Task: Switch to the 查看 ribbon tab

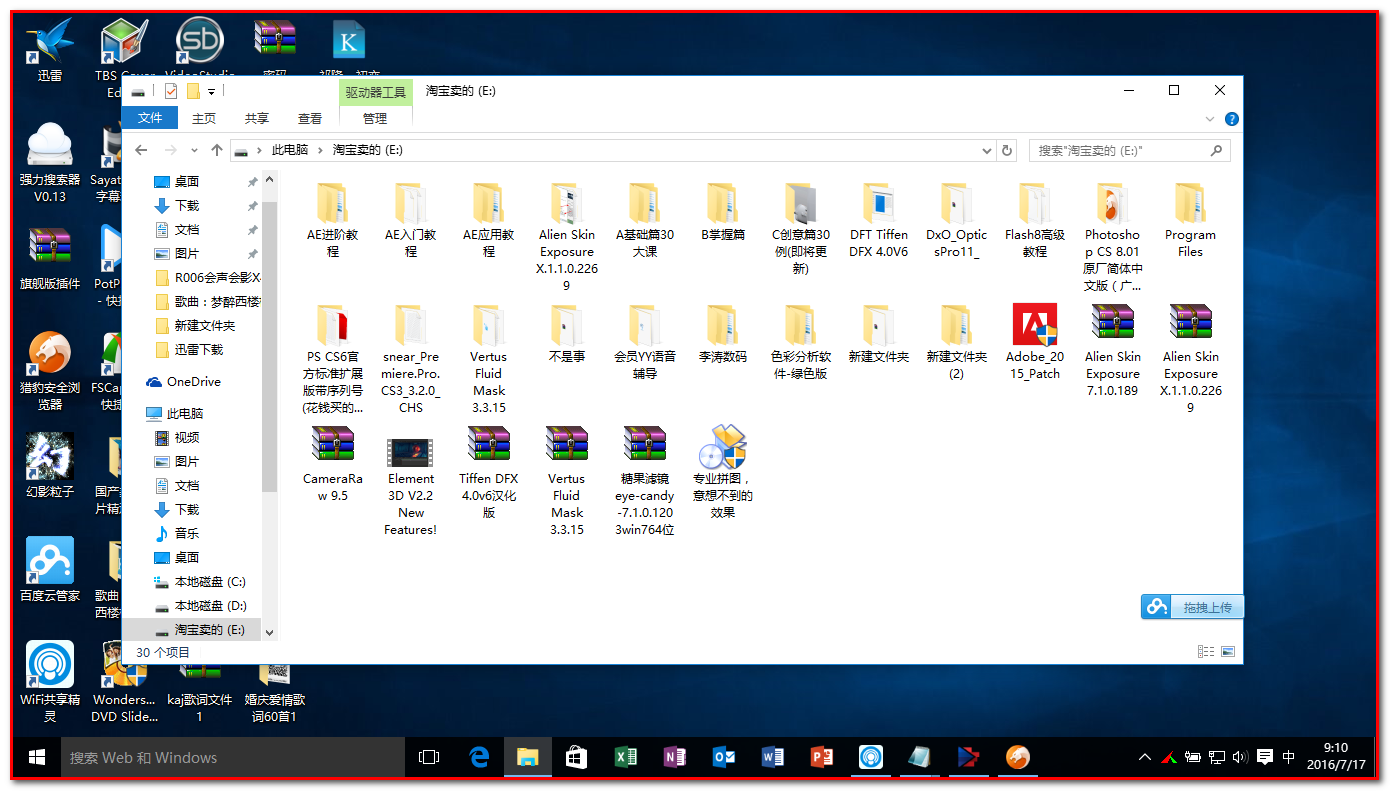Action: (x=310, y=118)
